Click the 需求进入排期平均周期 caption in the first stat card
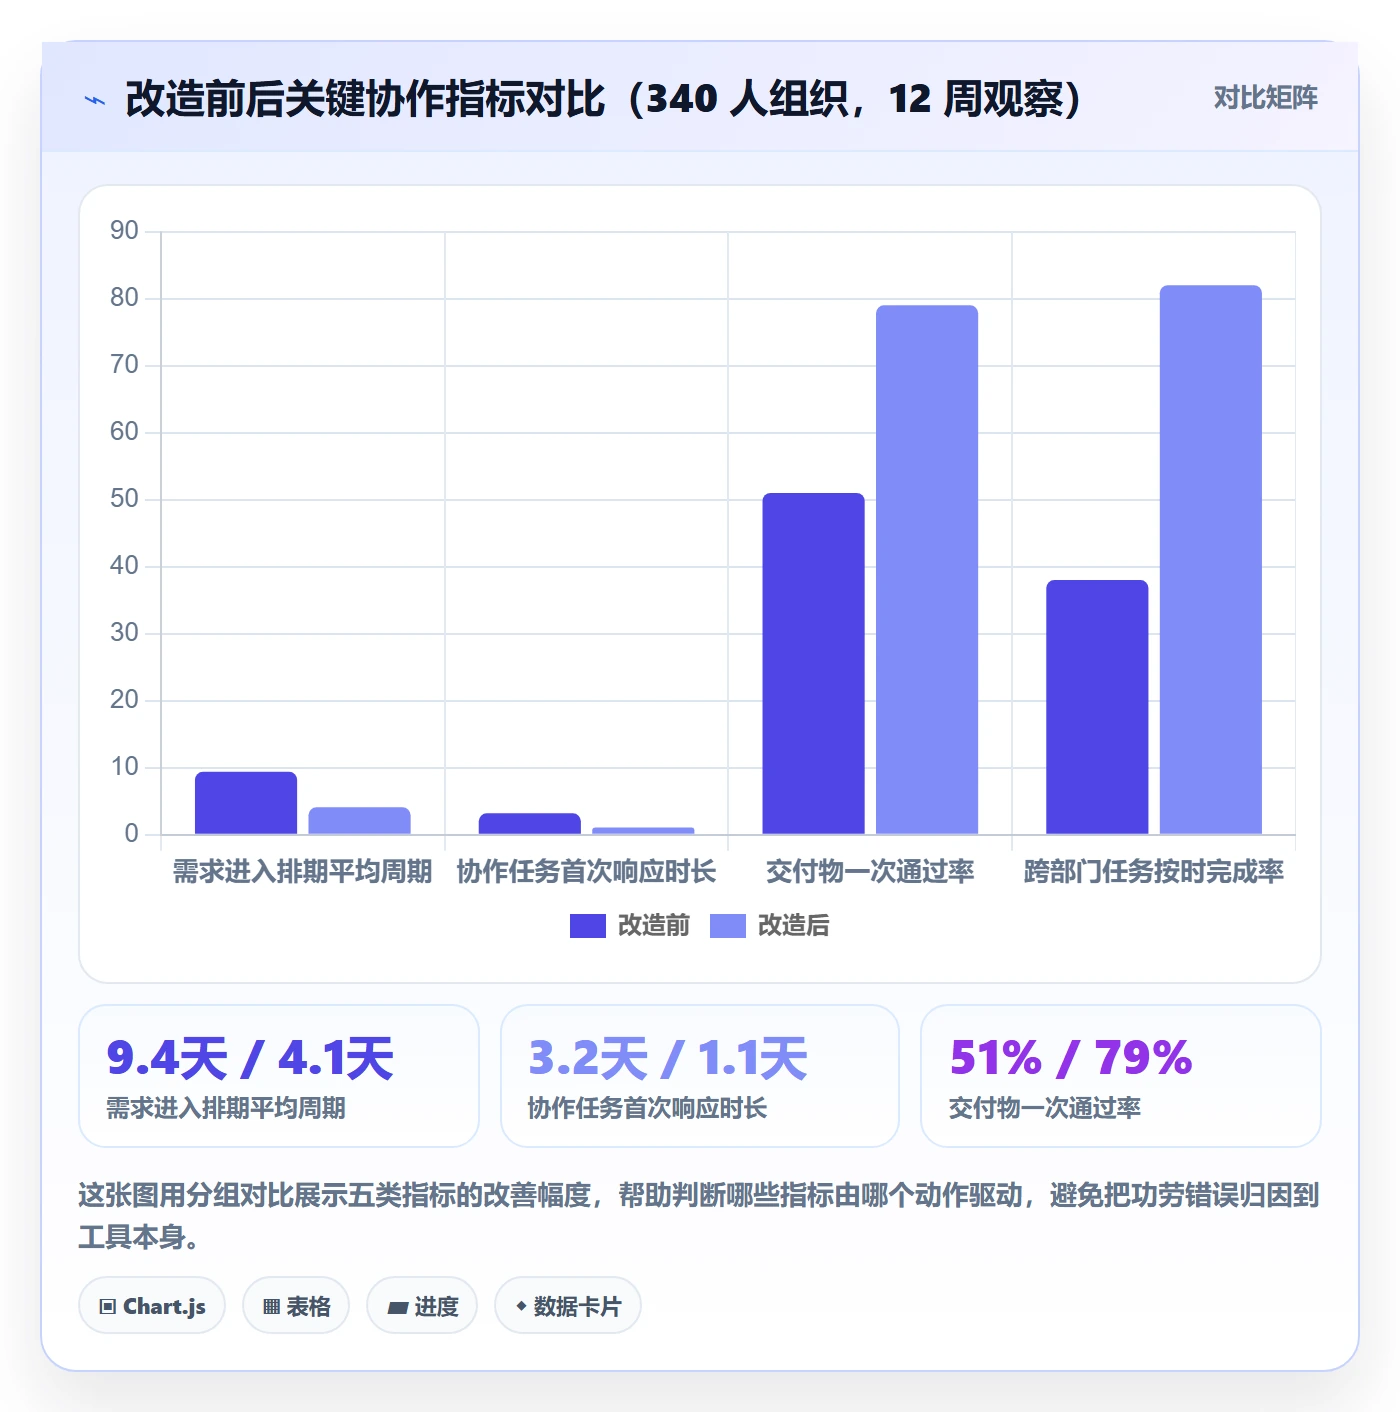The height and width of the screenshot is (1412, 1400). click(226, 1108)
